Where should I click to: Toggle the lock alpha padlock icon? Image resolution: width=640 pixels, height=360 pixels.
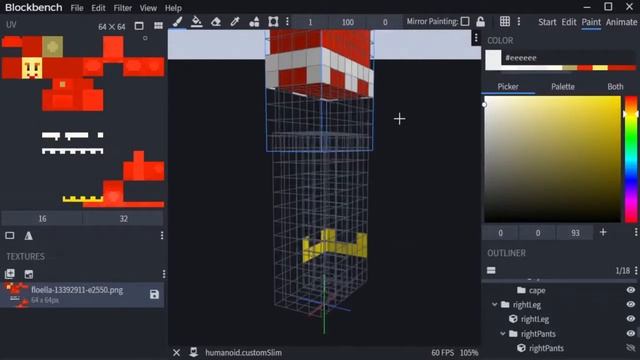[x=480, y=22]
